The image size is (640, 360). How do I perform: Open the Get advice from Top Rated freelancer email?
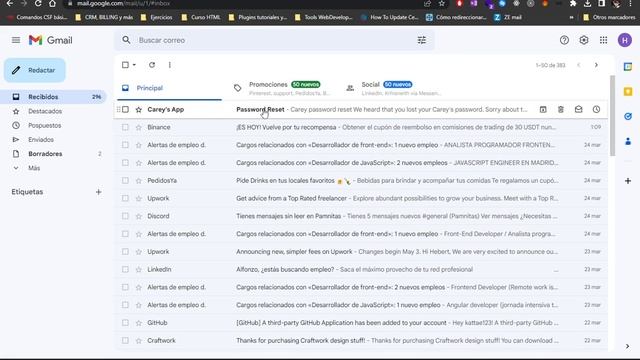pos(361,198)
